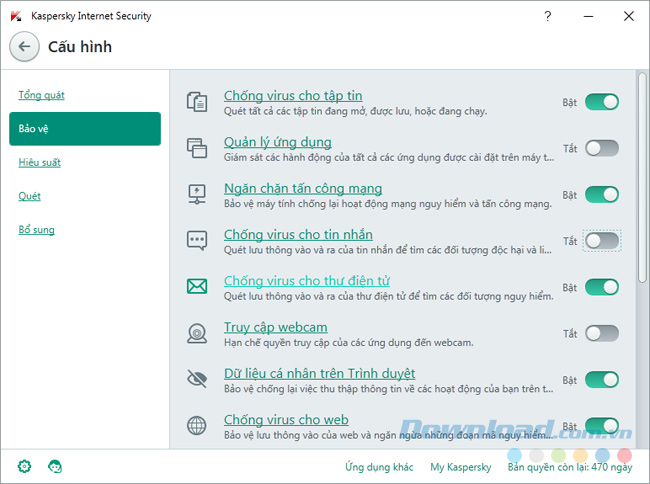The height and width of the screenshot is (484, 650).
Task: Click the crossed-out eye private browsing icon
Action: coord(196,379)
